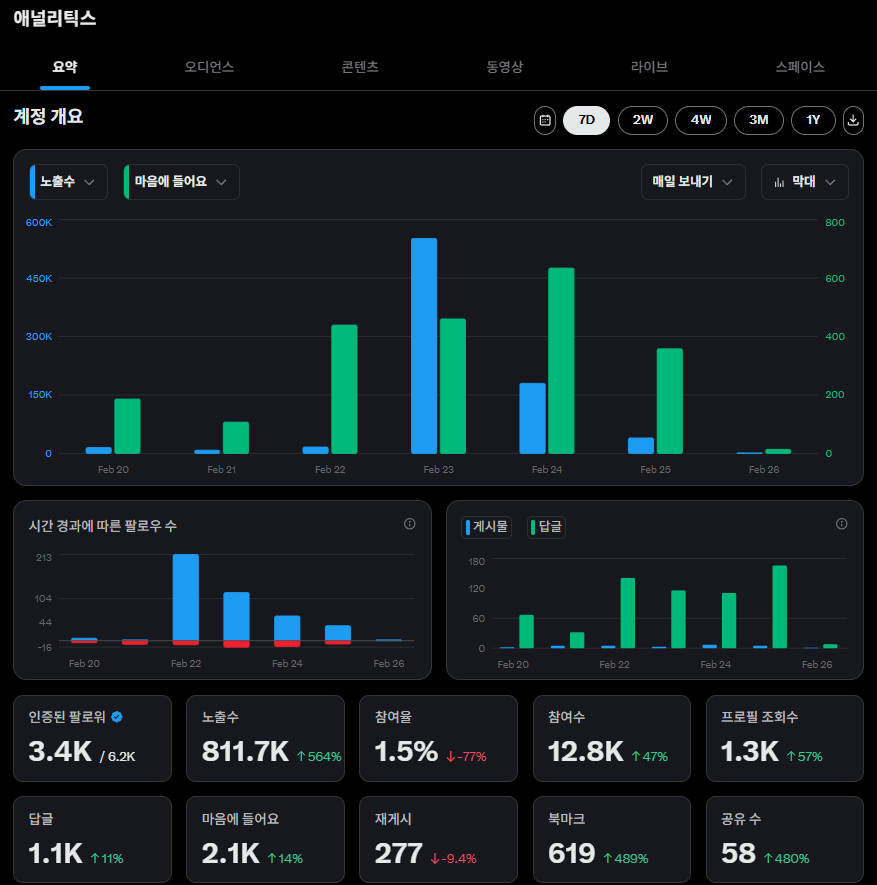This screenshot has width=877, height=885.
Task: Click the green Feb 25 likes bar
Action: click(x=670, y=401)
